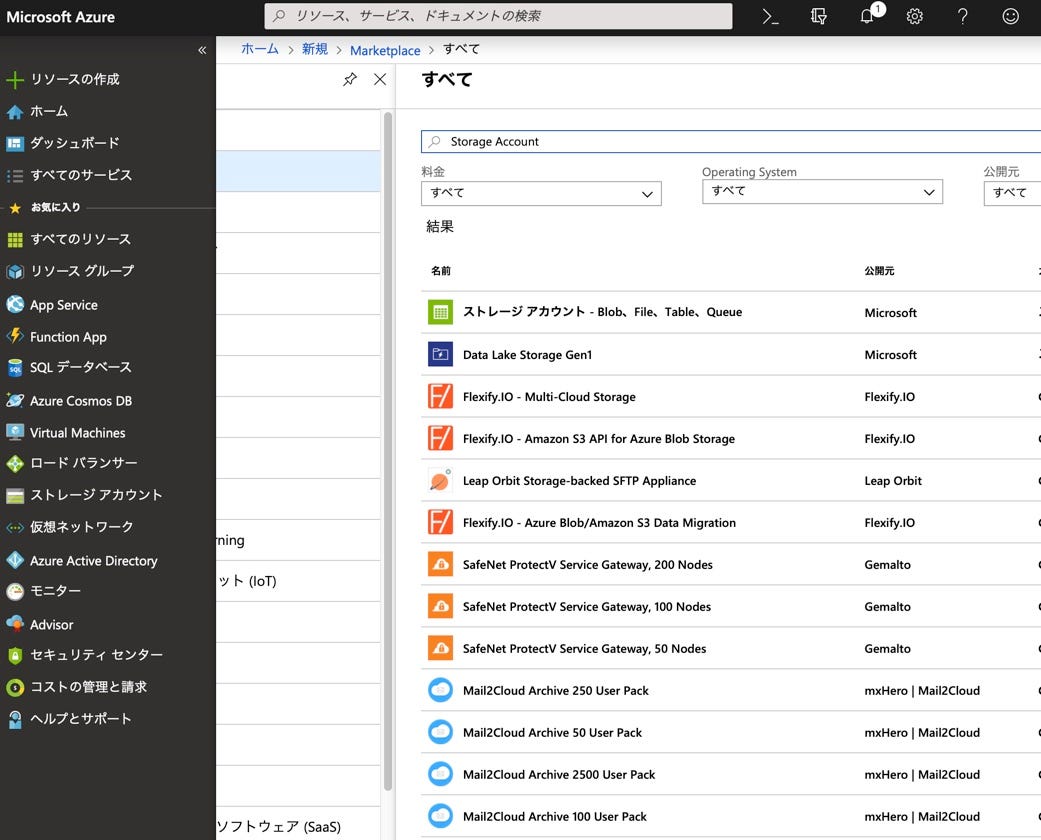Open help question mark icon
Screen dimensions: 1041x840
click(x=963, y=17)
